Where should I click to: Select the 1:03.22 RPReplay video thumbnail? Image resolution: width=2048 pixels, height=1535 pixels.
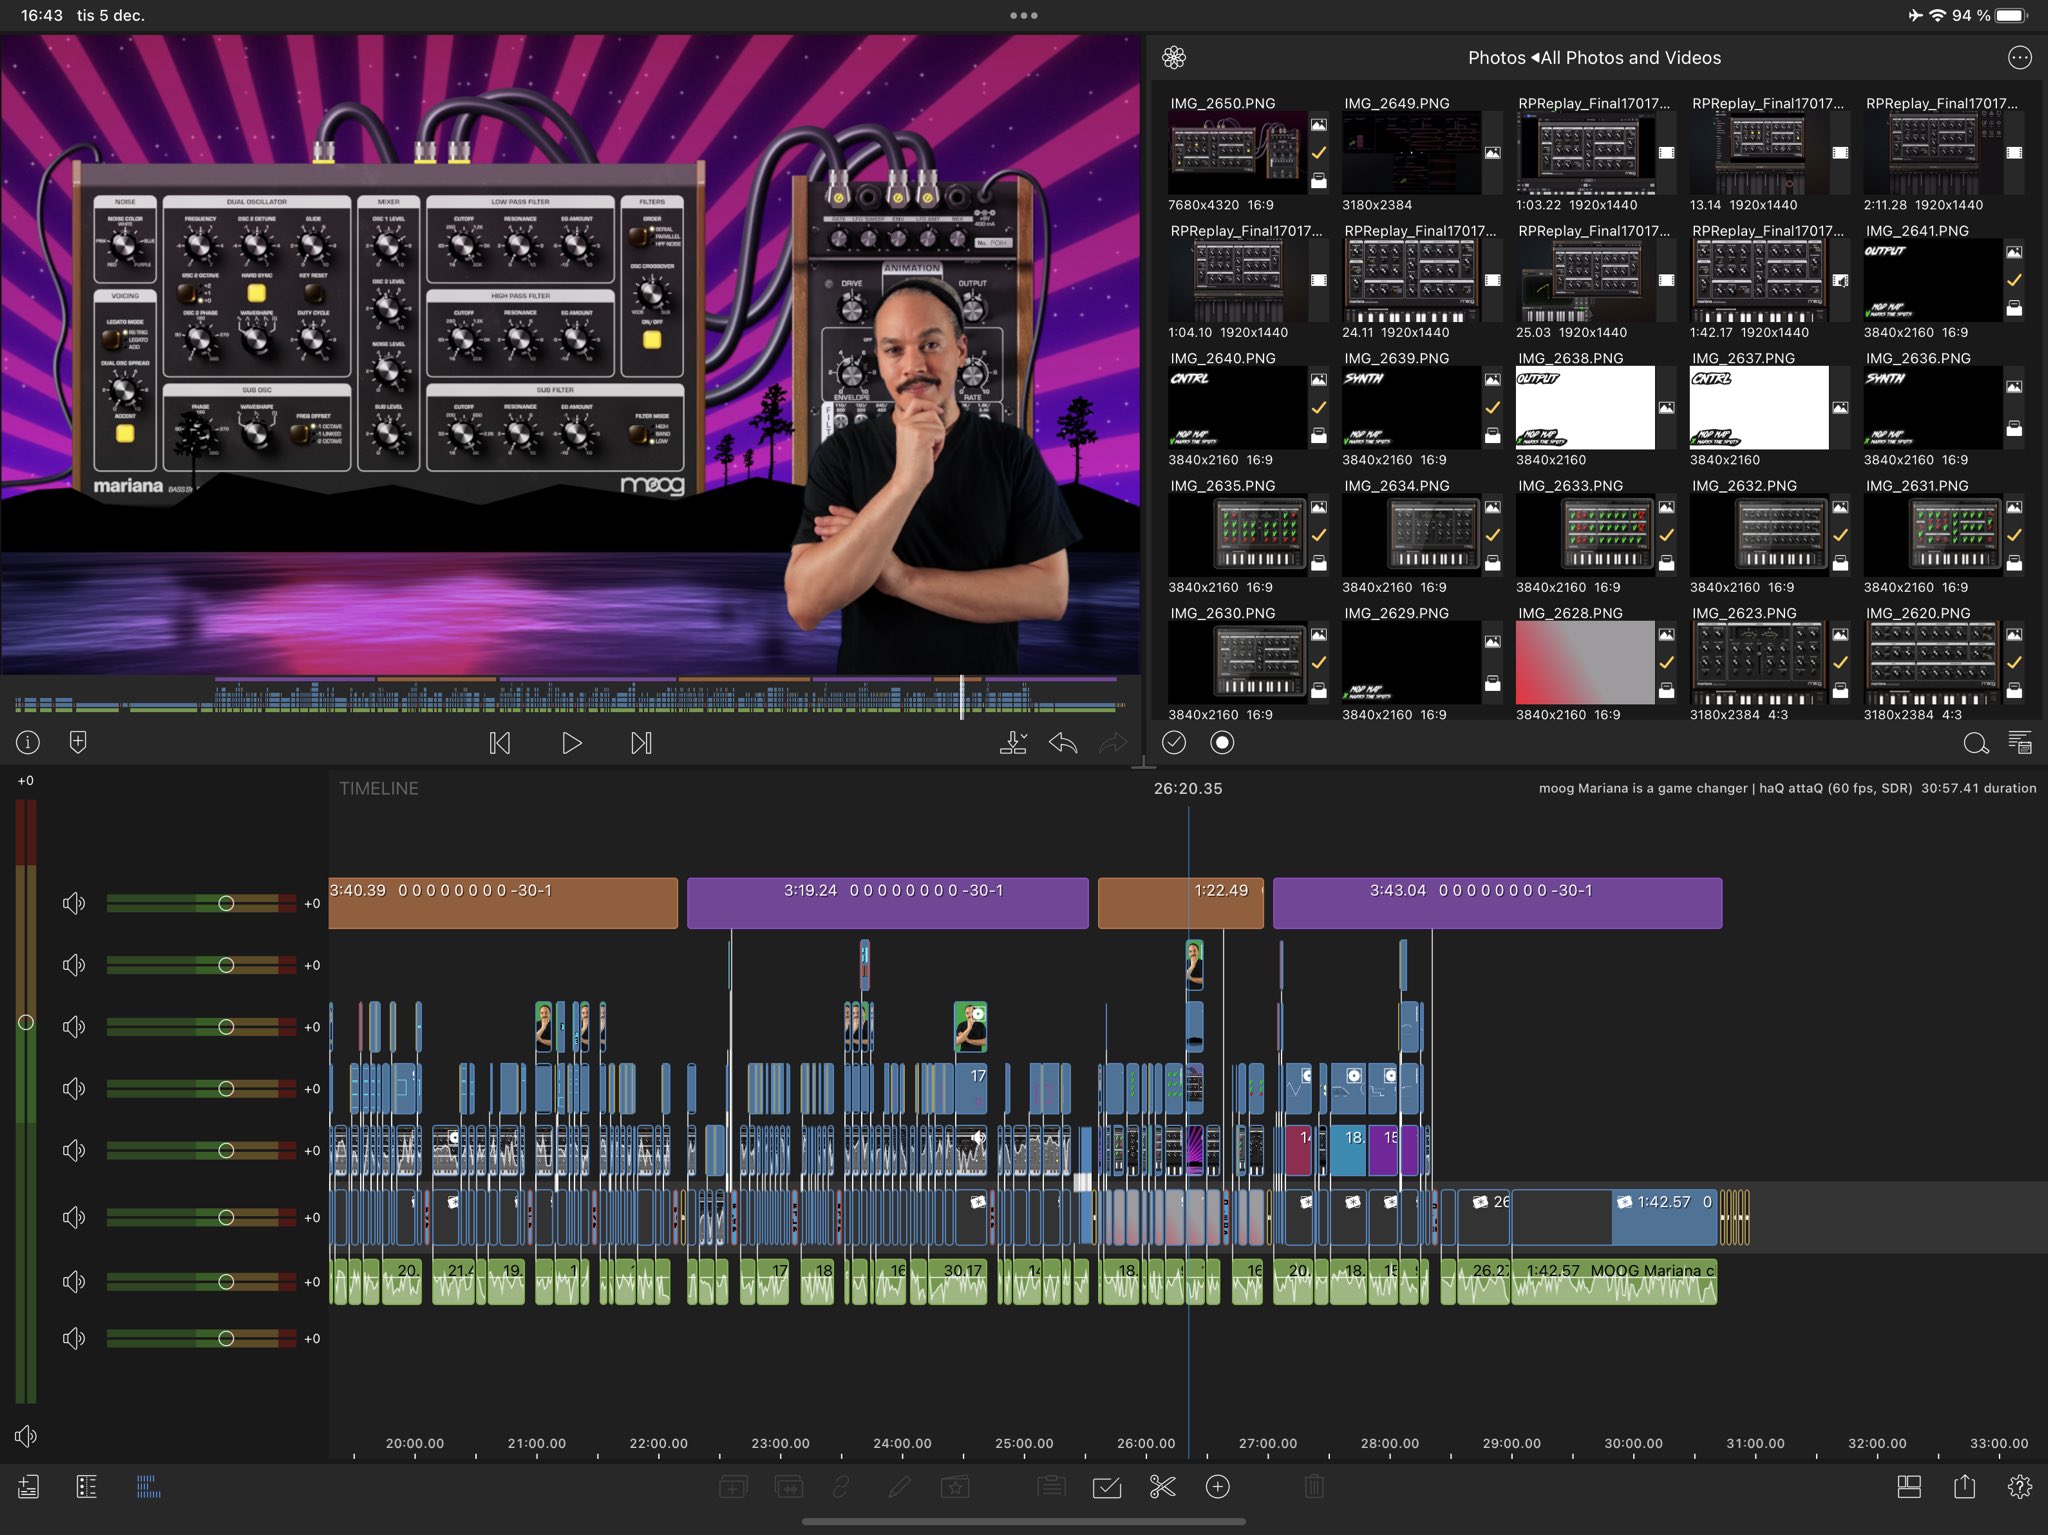click(x=1585, y=152)
